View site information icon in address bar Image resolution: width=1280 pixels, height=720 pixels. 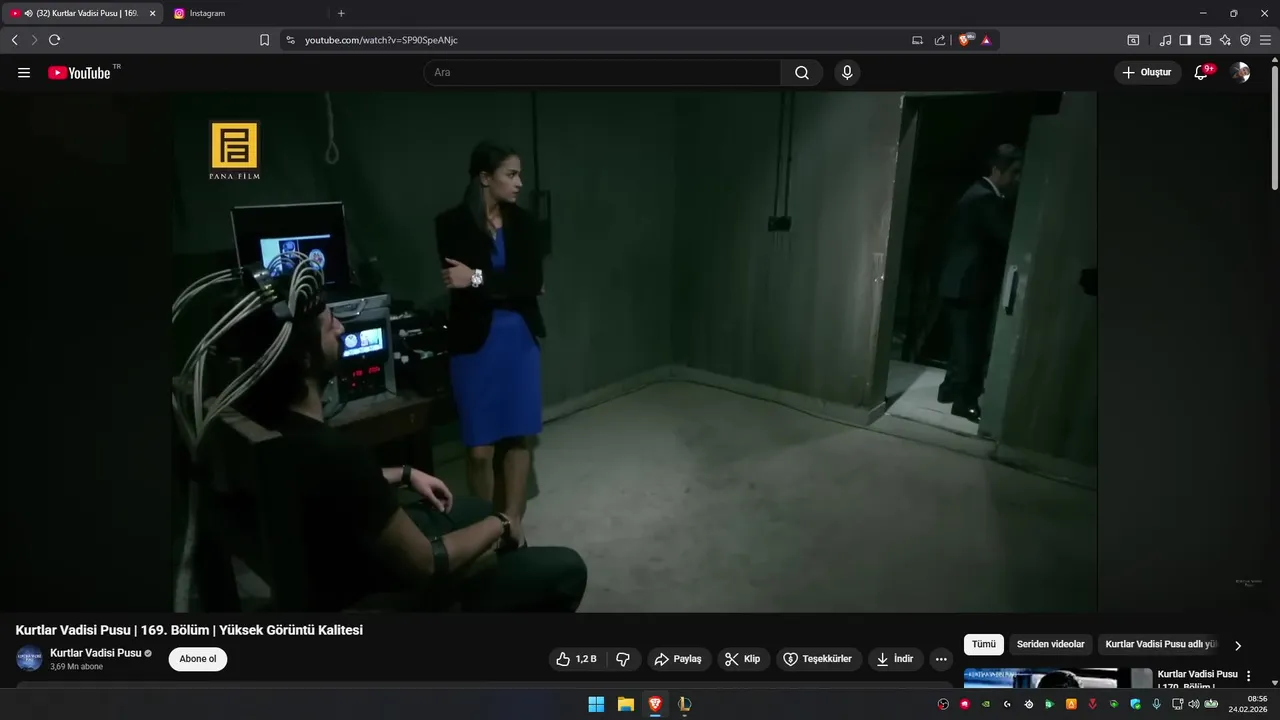click(x=290, y=40)
